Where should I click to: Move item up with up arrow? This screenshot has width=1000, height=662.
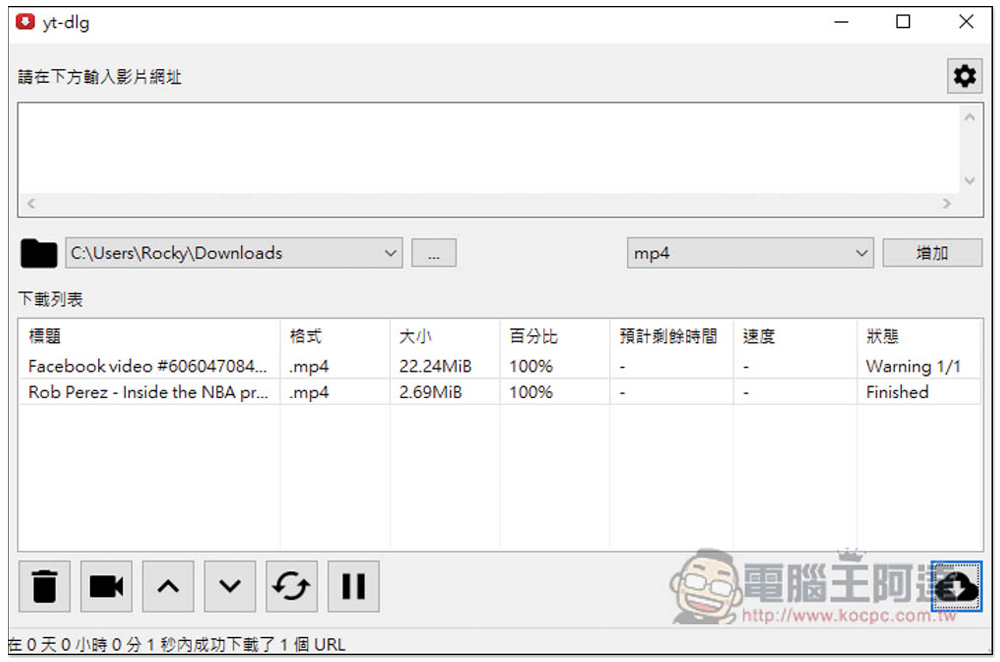pos(168,586)
